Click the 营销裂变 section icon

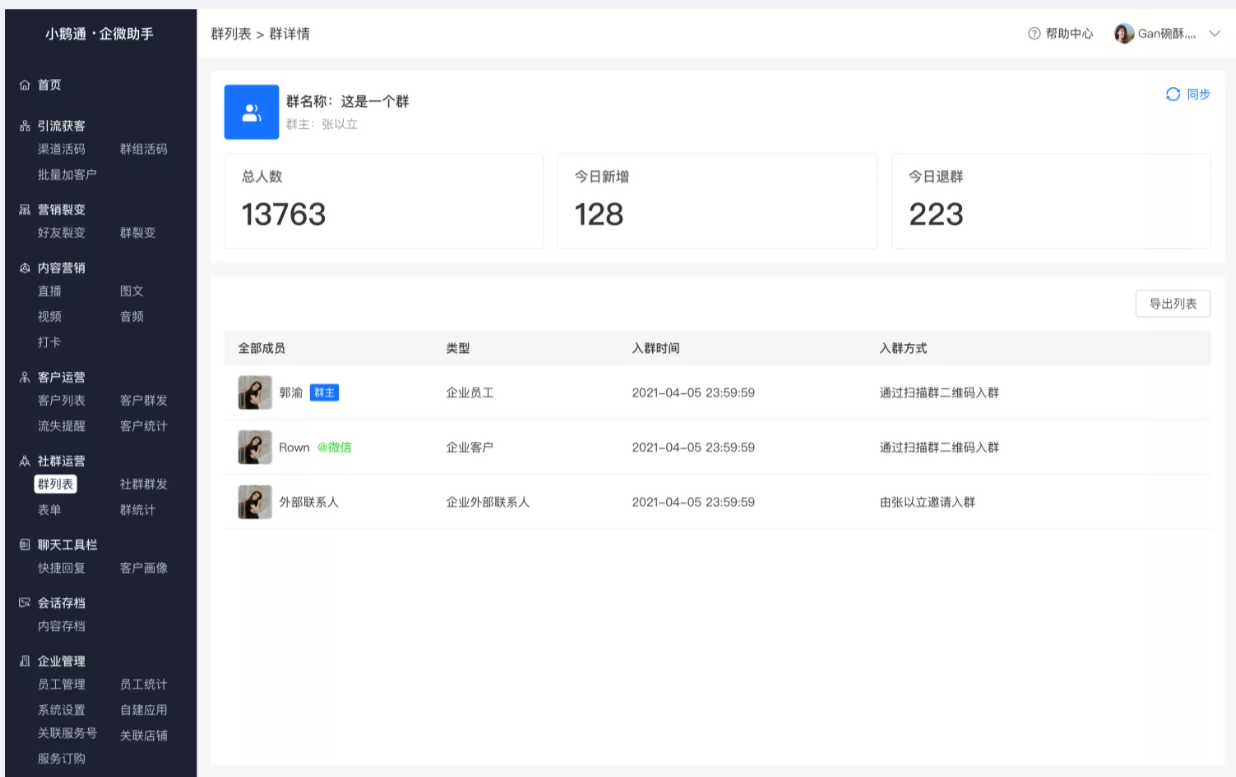point(25,210)
